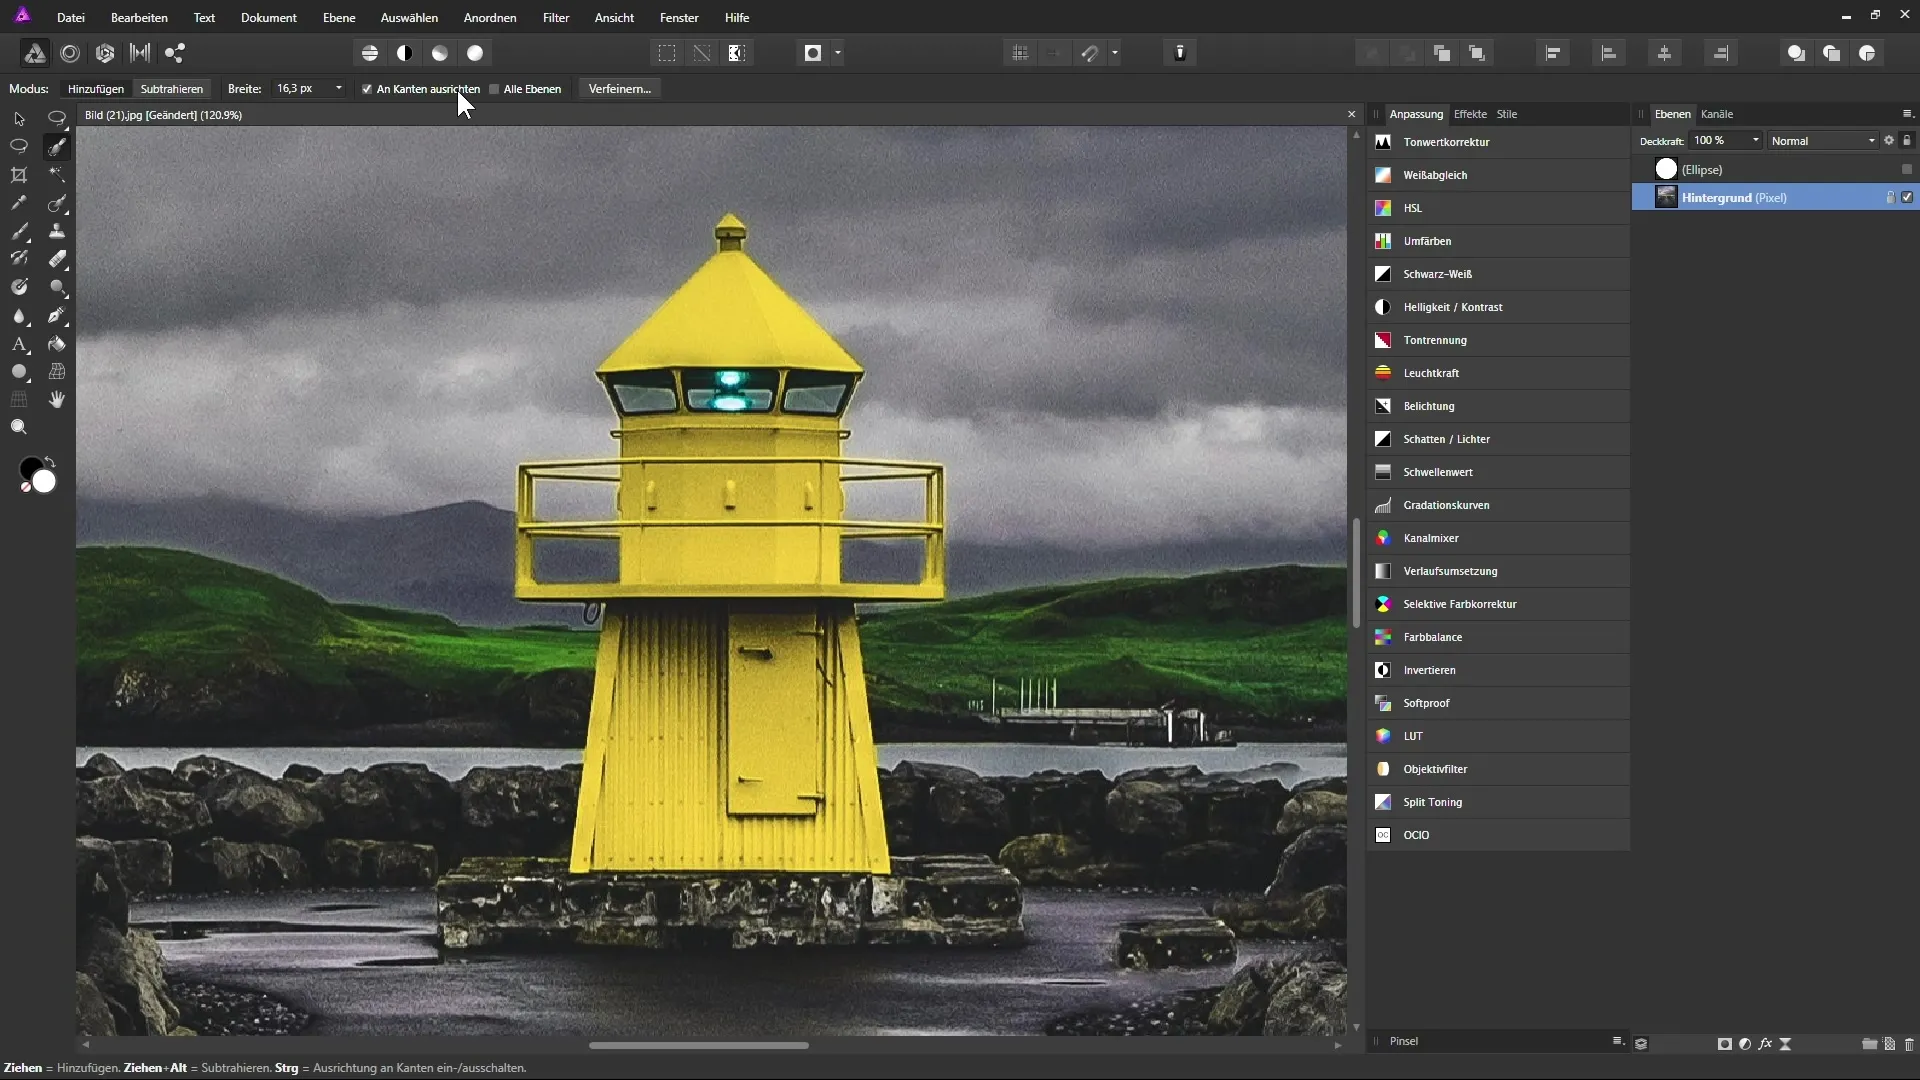
Task: Open the Normal blend mode dropdown
Action: pos(1823,141)
